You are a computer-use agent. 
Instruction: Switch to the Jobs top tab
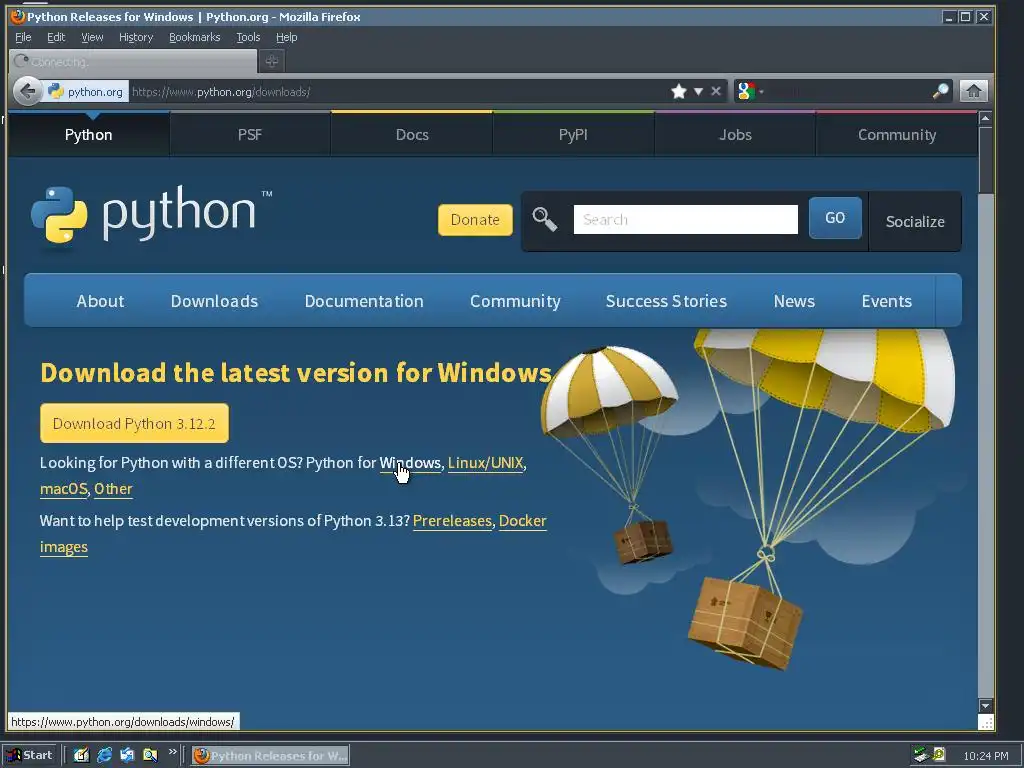(x=735, y=135)
